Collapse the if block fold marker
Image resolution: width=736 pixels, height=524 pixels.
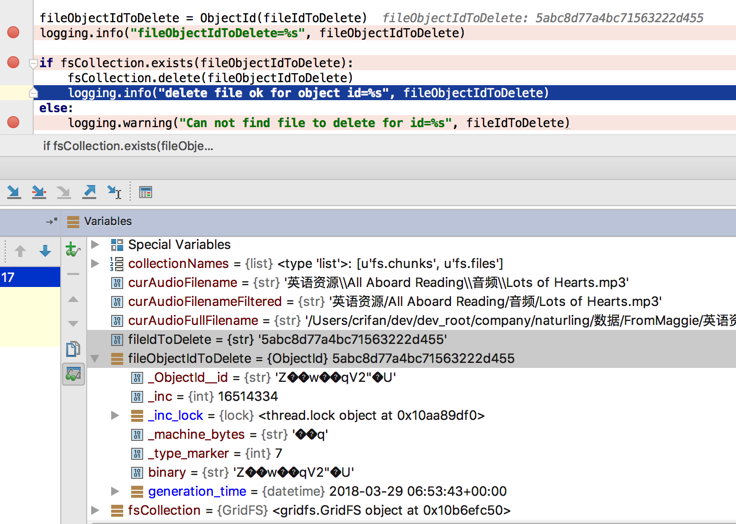[x=33, y=63]
